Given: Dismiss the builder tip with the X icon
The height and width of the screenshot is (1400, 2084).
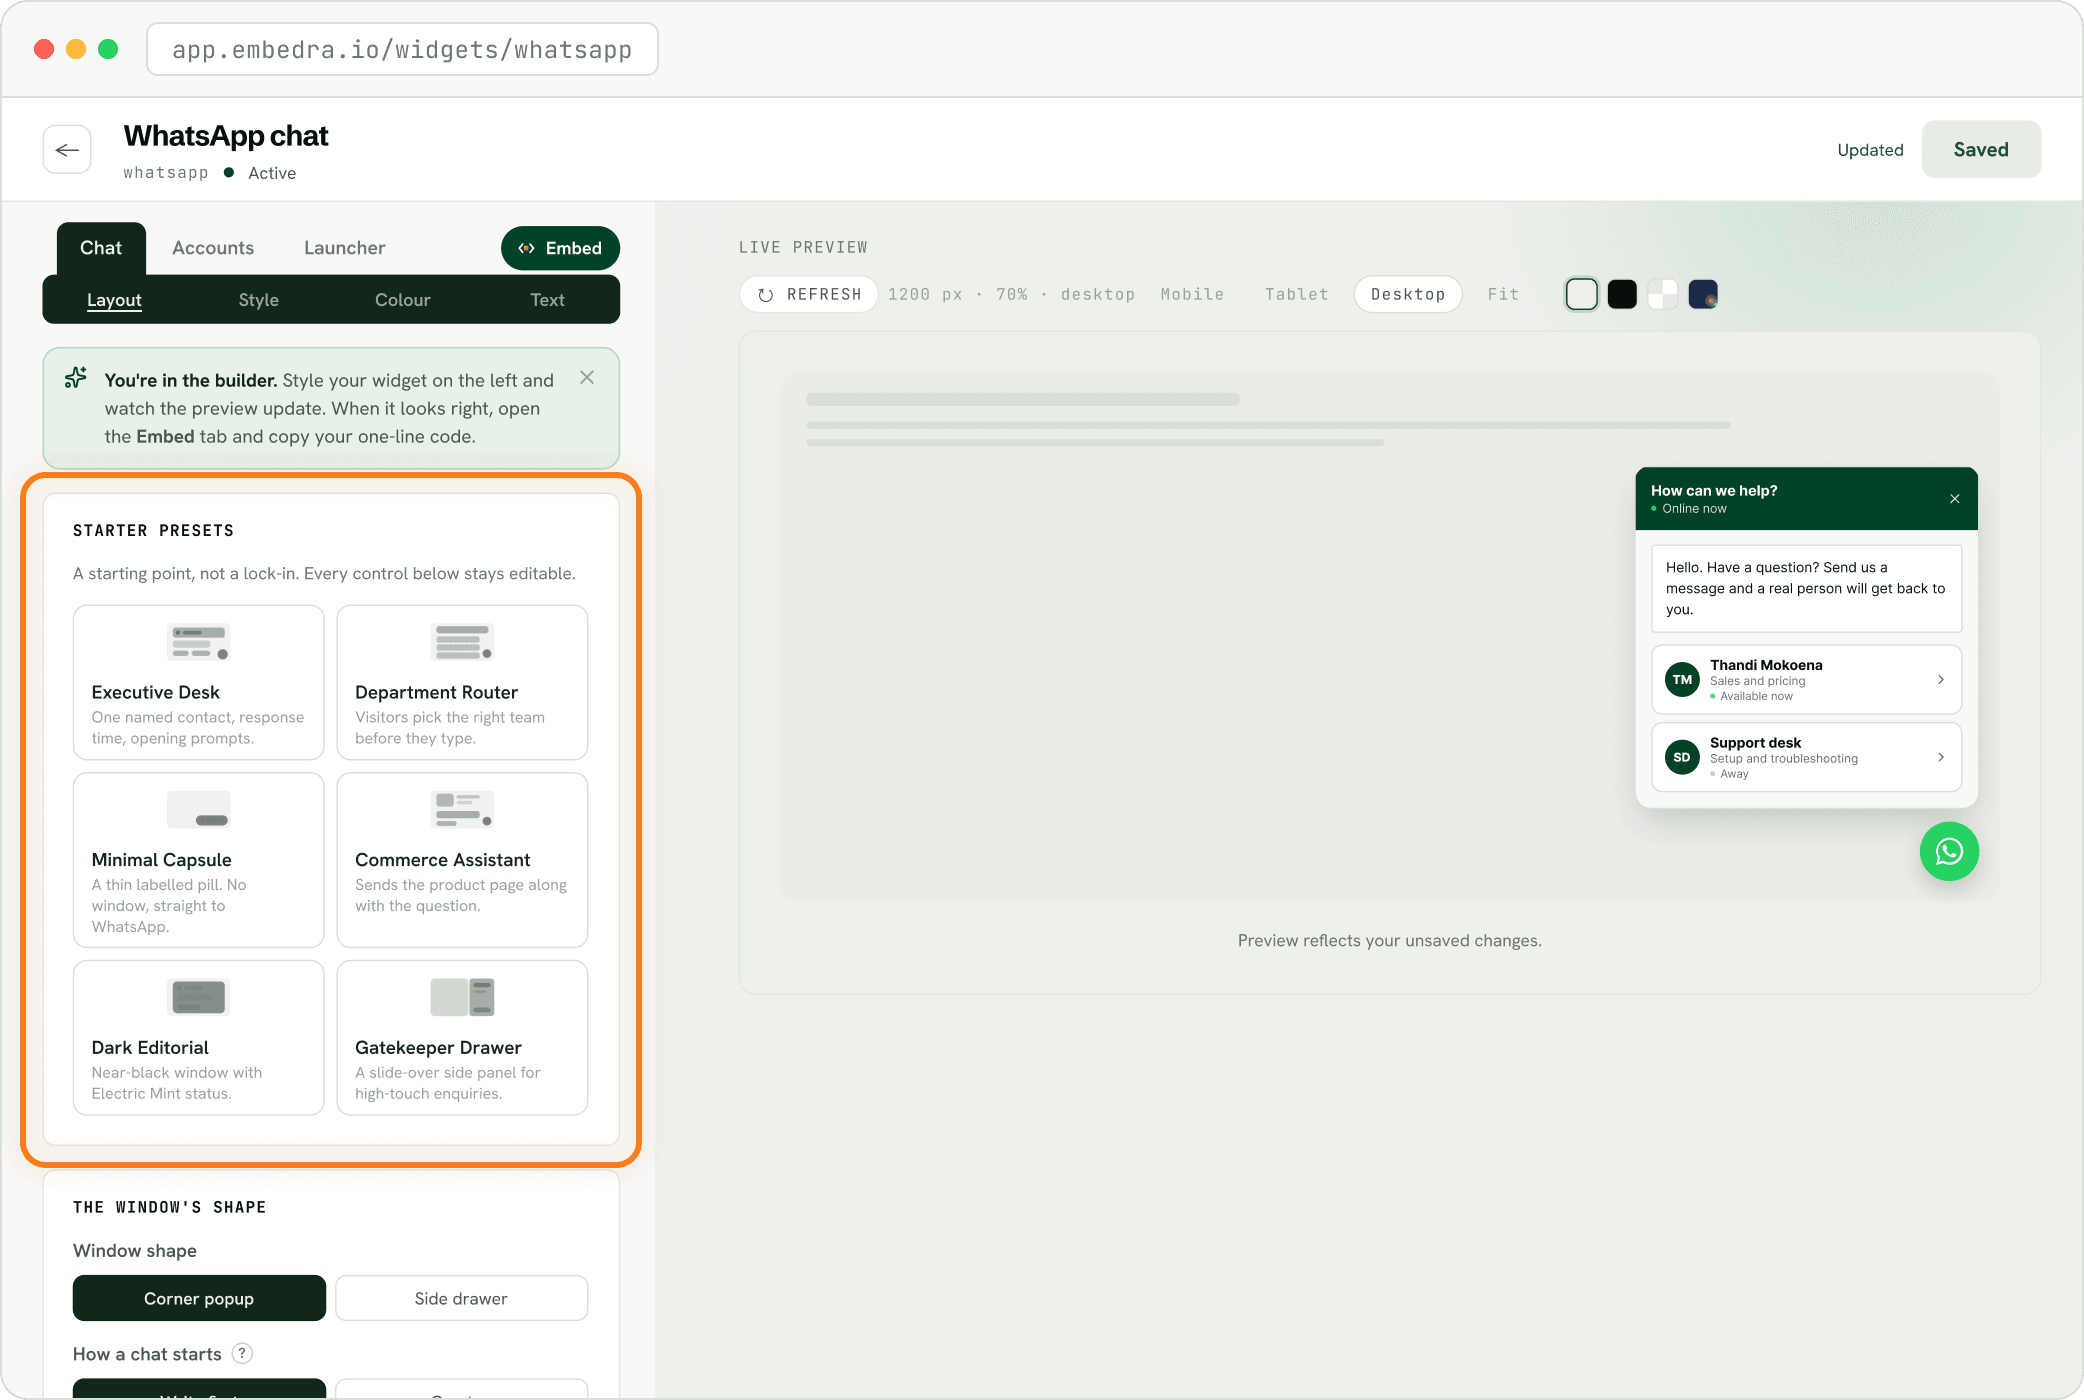Looking at the screenshot, I should [587, 377].
